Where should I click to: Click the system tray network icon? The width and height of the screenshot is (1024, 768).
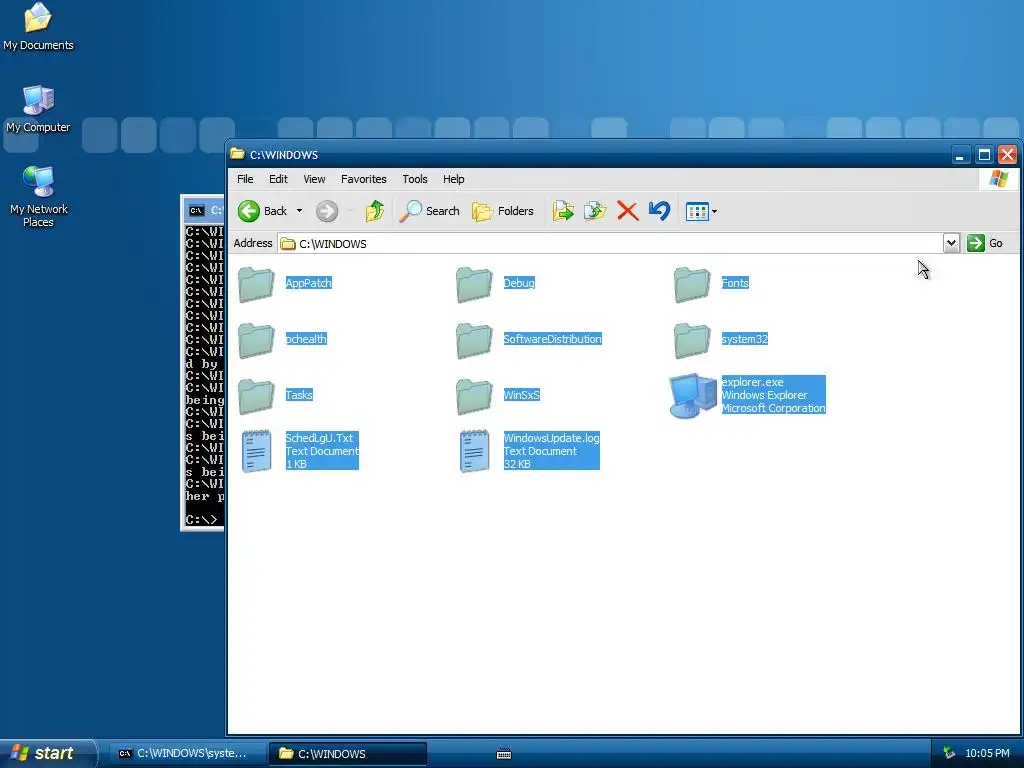949,753
